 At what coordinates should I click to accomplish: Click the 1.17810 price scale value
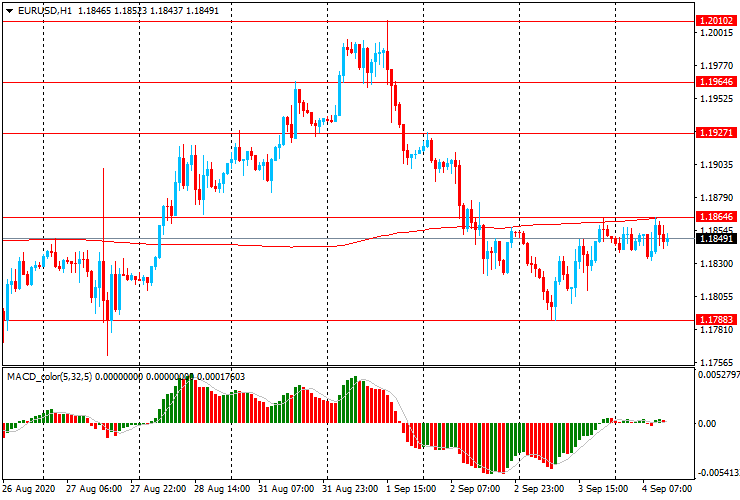(716, 330)
